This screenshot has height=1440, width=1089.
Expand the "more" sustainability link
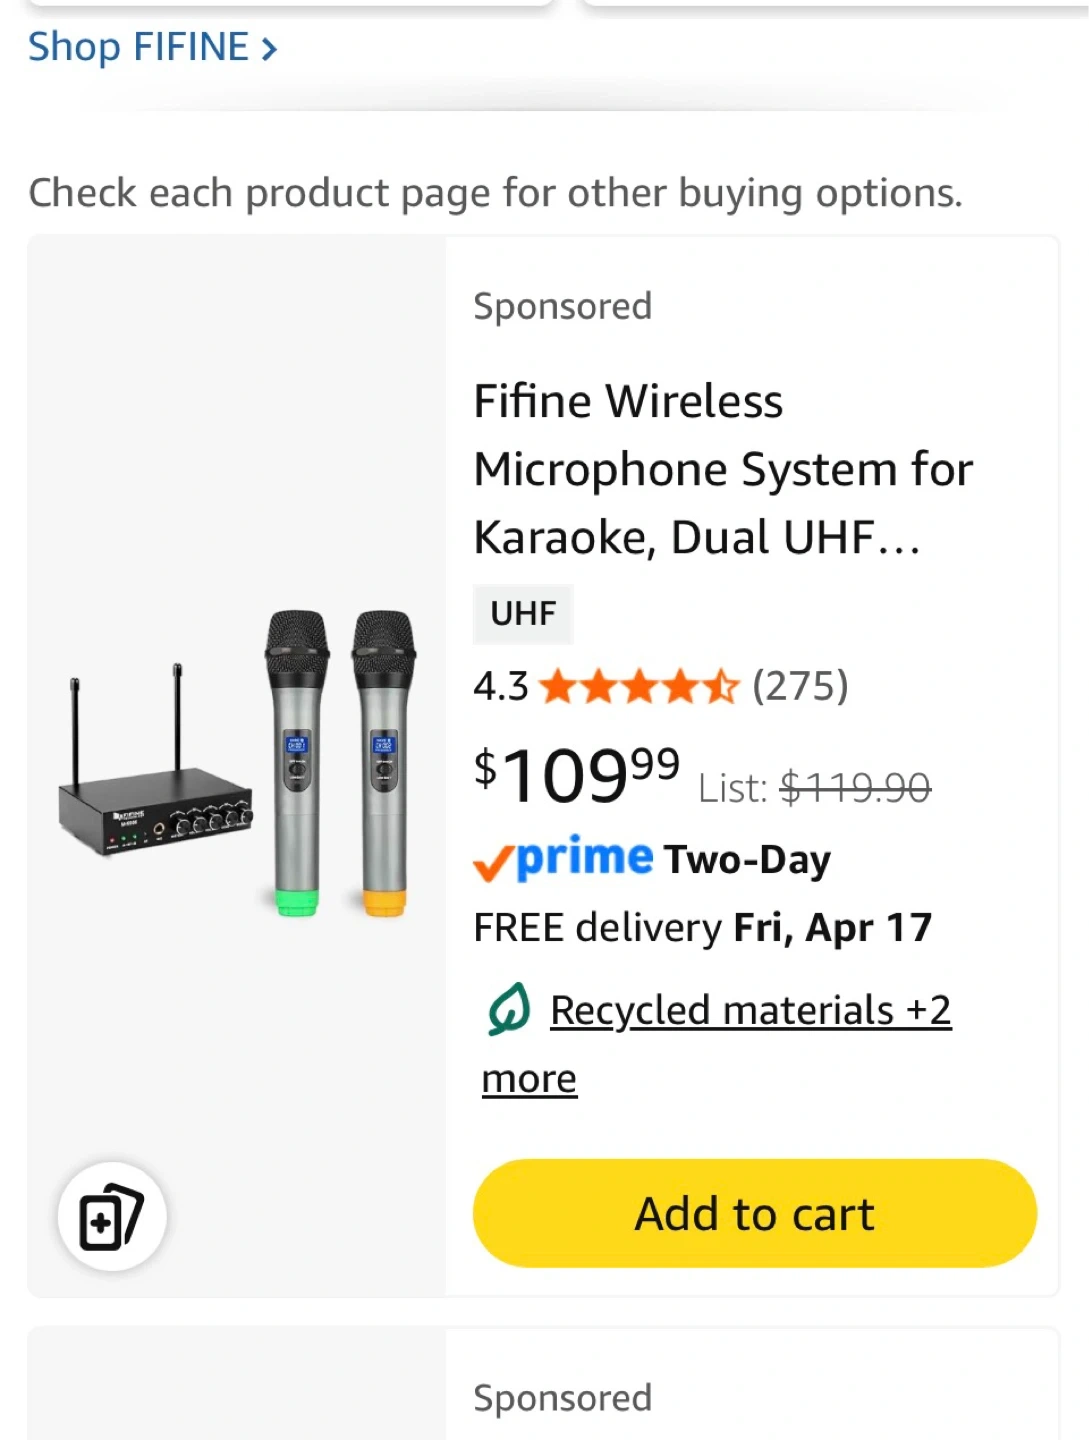pos(529,1079)
